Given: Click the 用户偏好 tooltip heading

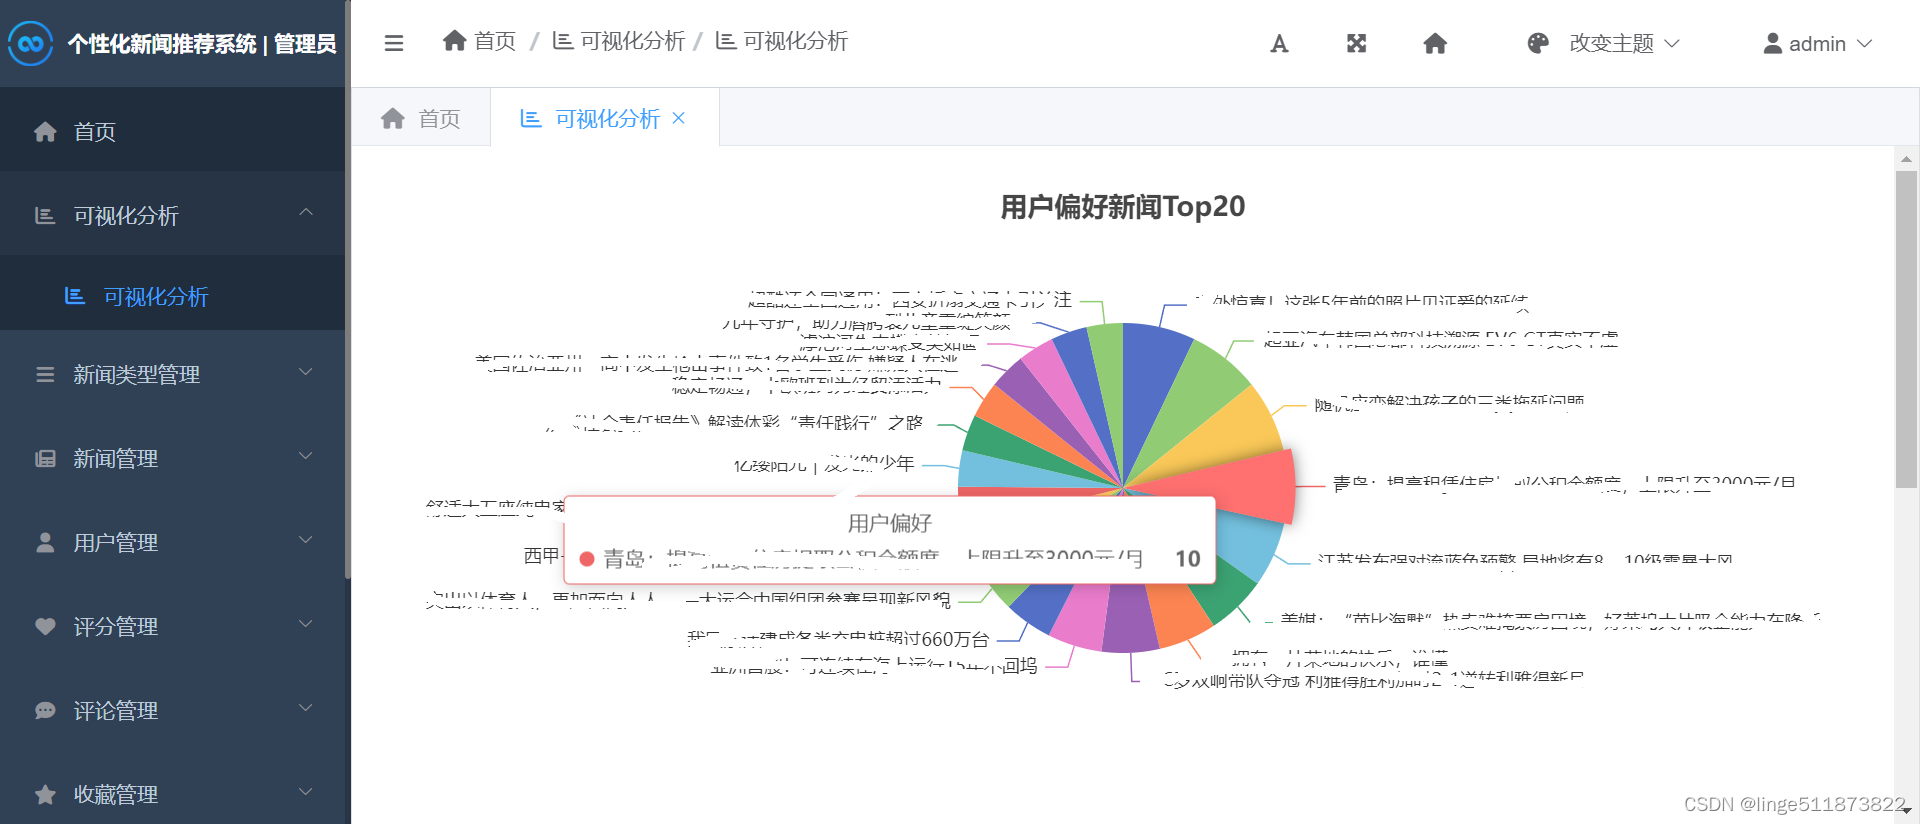Looking at the screenshot, I should click(x=890, y=523).
